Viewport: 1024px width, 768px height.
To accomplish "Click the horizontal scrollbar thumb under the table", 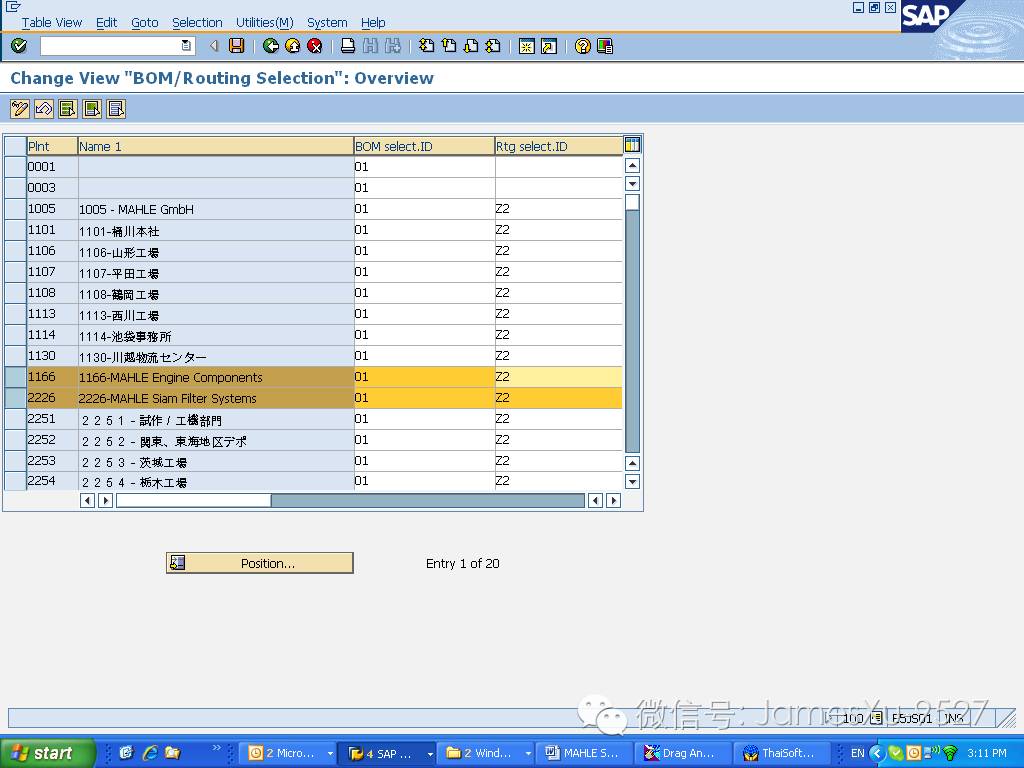I will 193,500.
